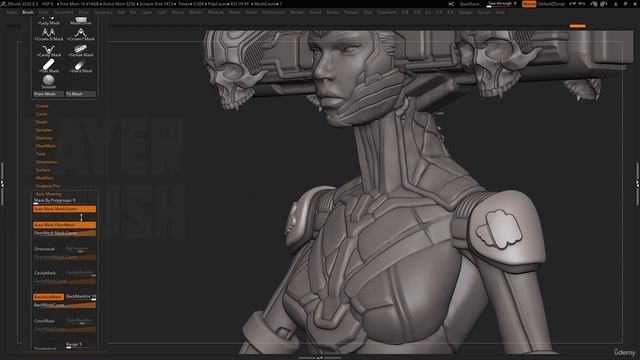The image size is (640, 360).
Task: Select the MaskCurve brush
Action: [80, 21]
